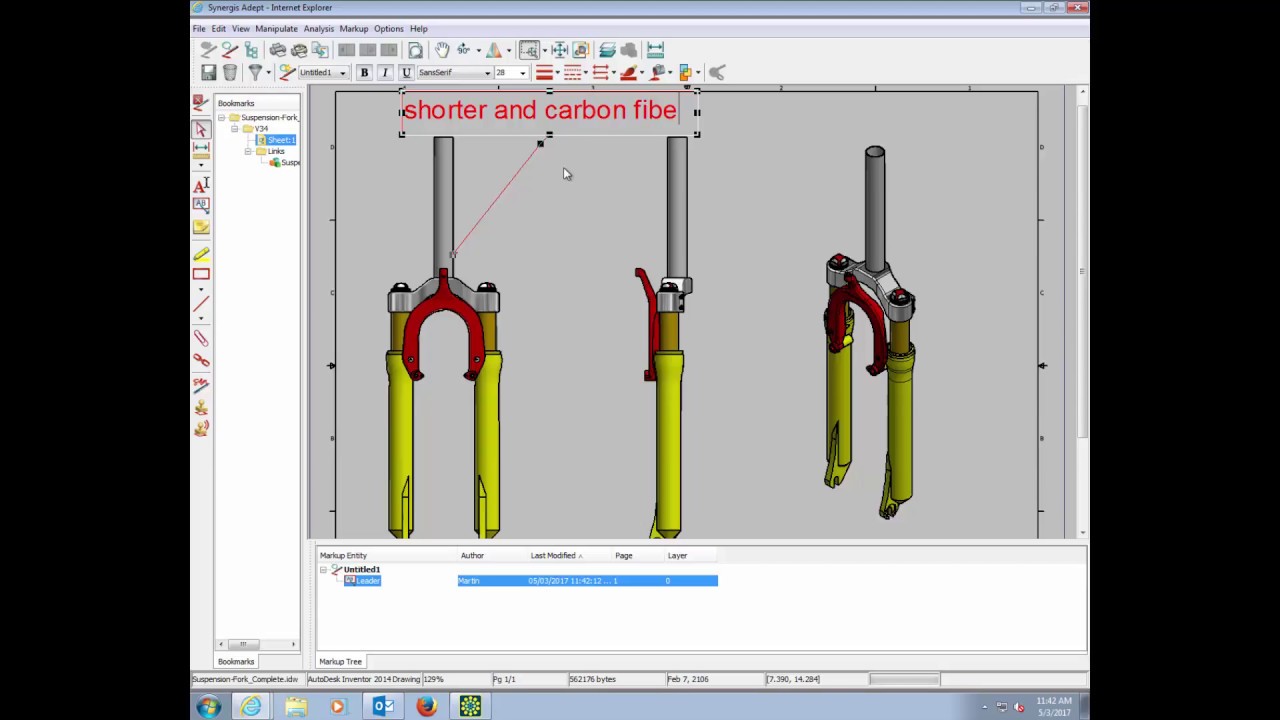
Task: Choose the Select arrow tool
Action: click(x=201, y=130)
